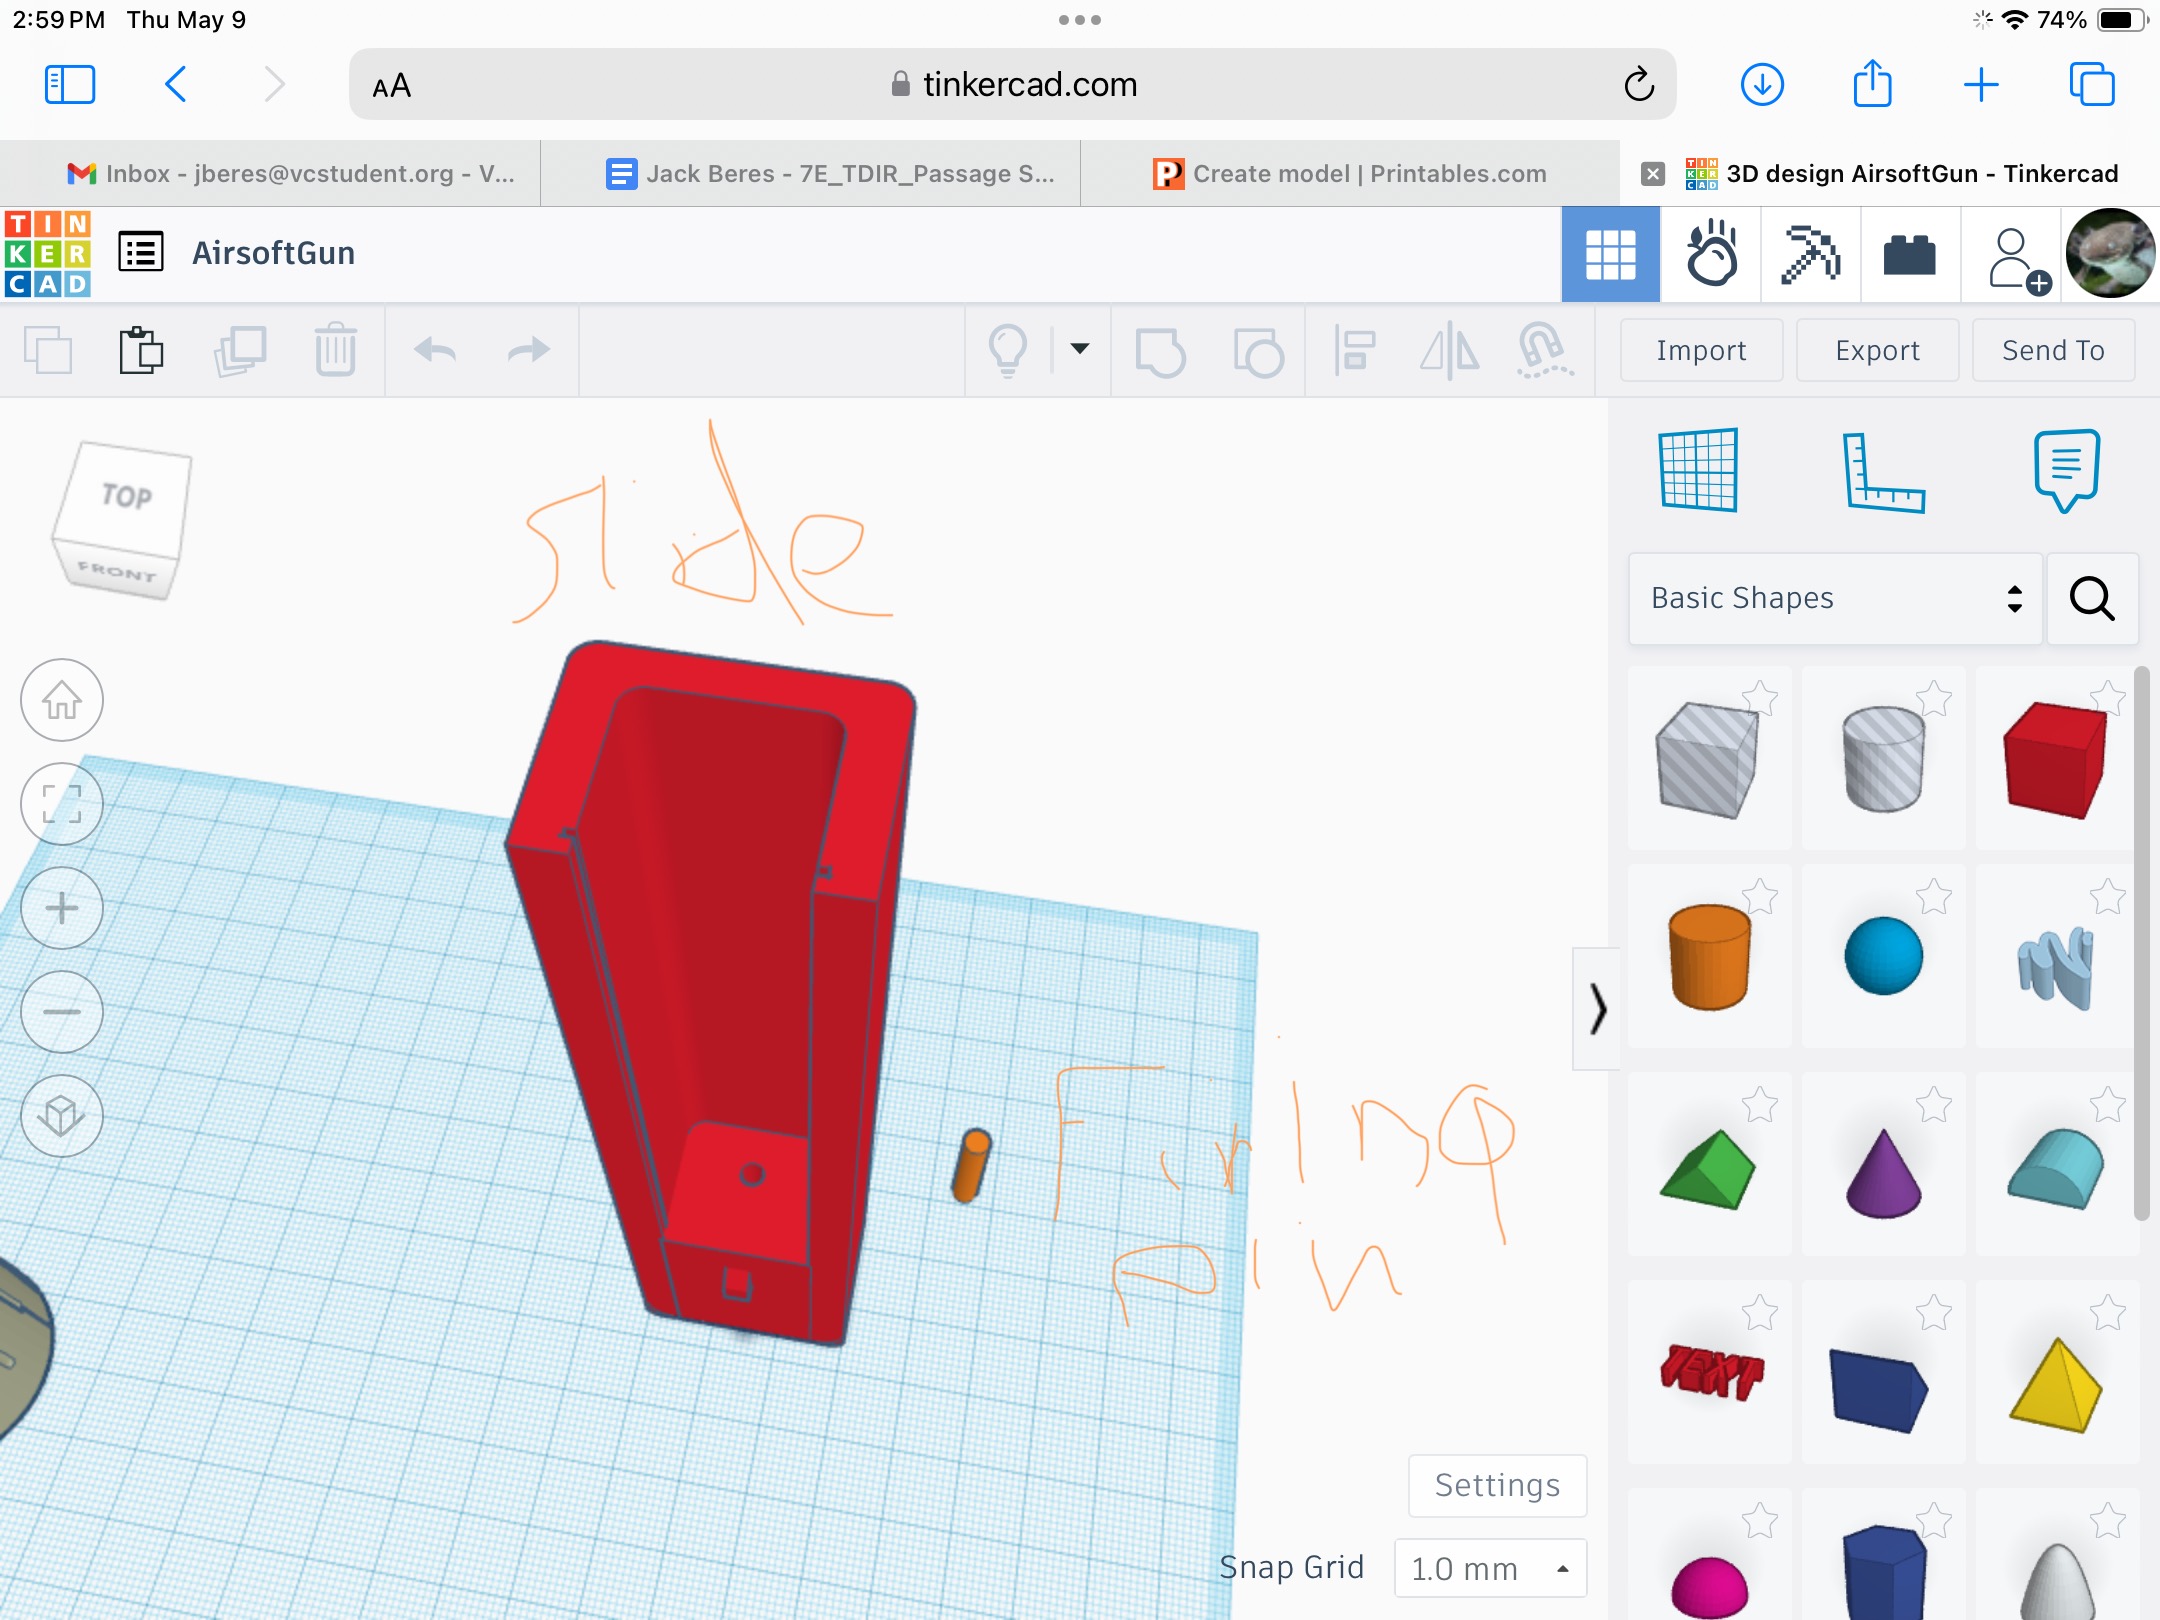Open the workplane Settings button

(1497, 1486)
